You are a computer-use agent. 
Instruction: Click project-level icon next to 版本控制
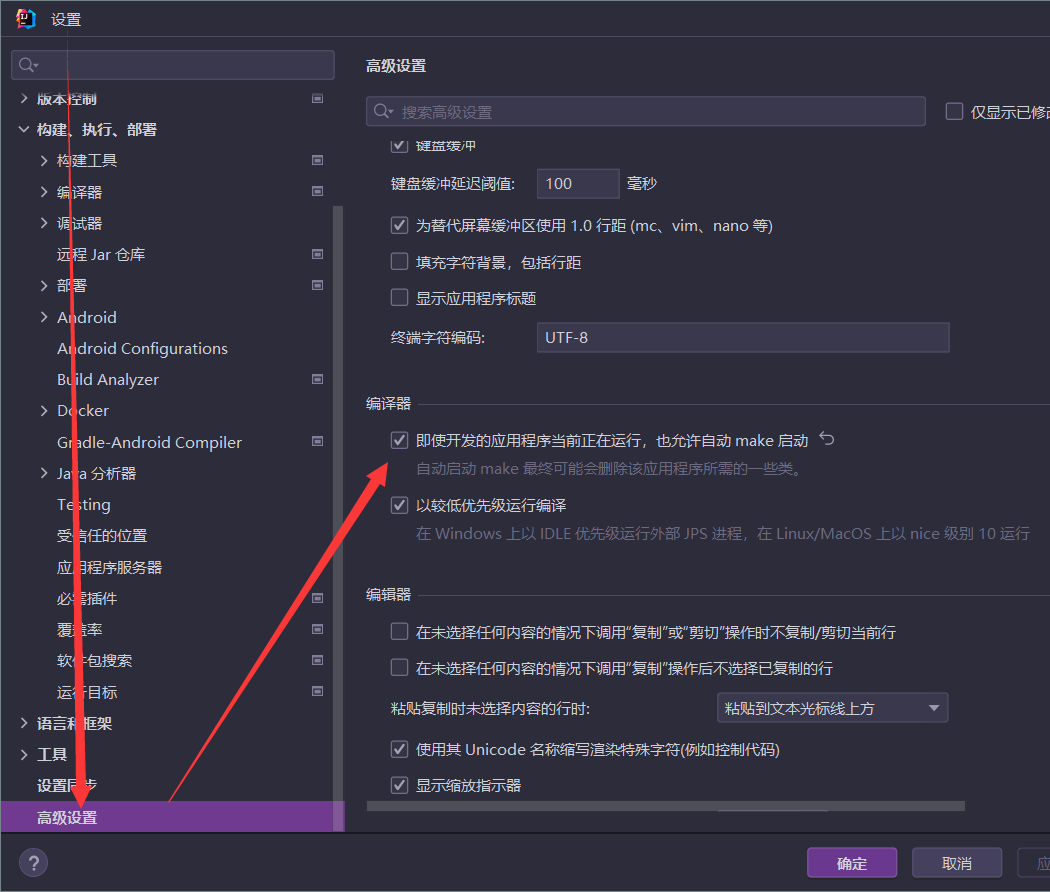click(317, 99)
